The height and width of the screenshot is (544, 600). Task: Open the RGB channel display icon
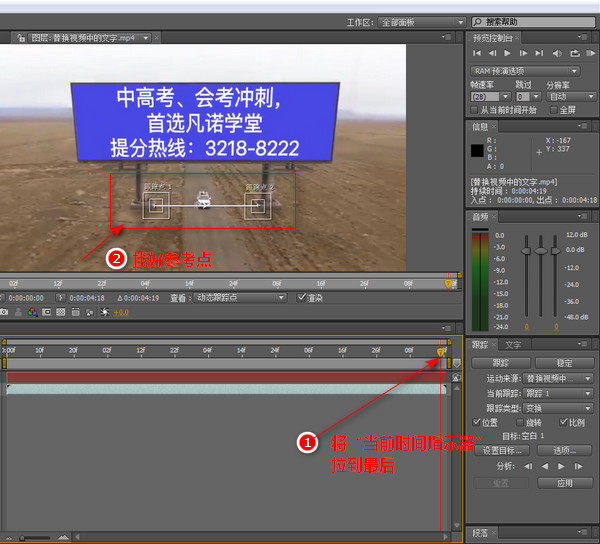point(33,312)
